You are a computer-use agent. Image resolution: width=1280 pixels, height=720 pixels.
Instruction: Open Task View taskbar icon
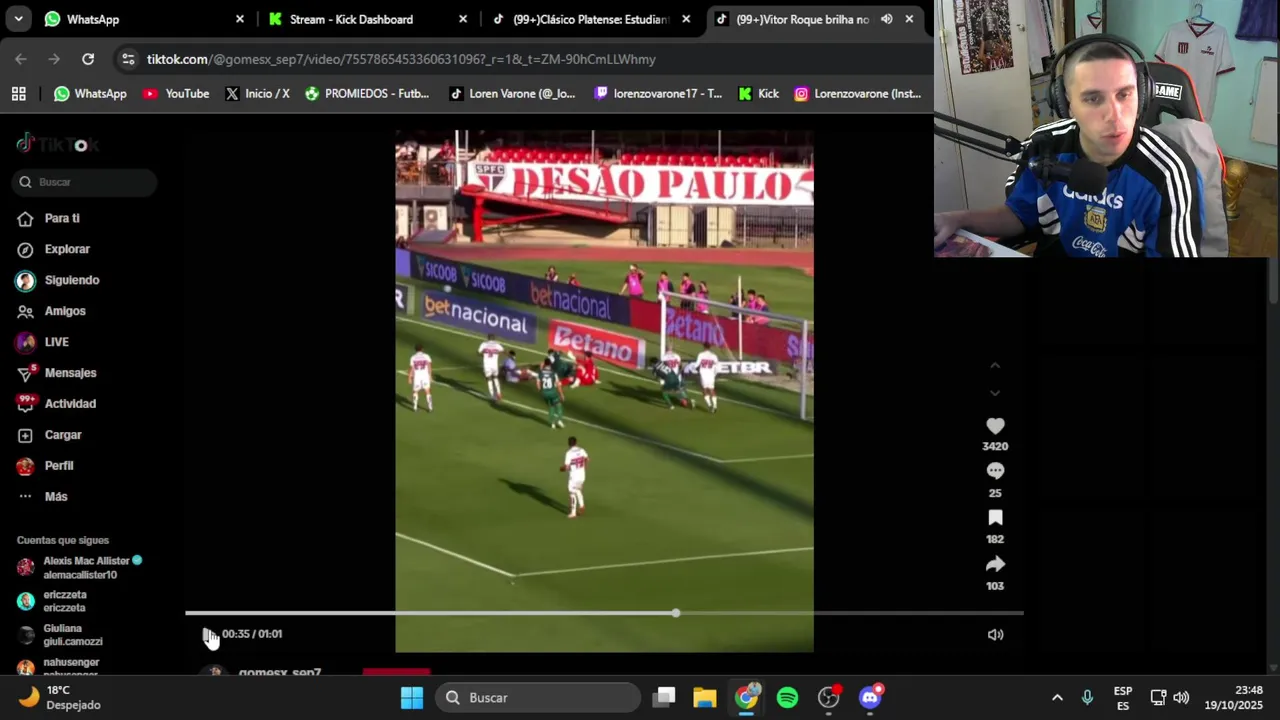[664, 697]
